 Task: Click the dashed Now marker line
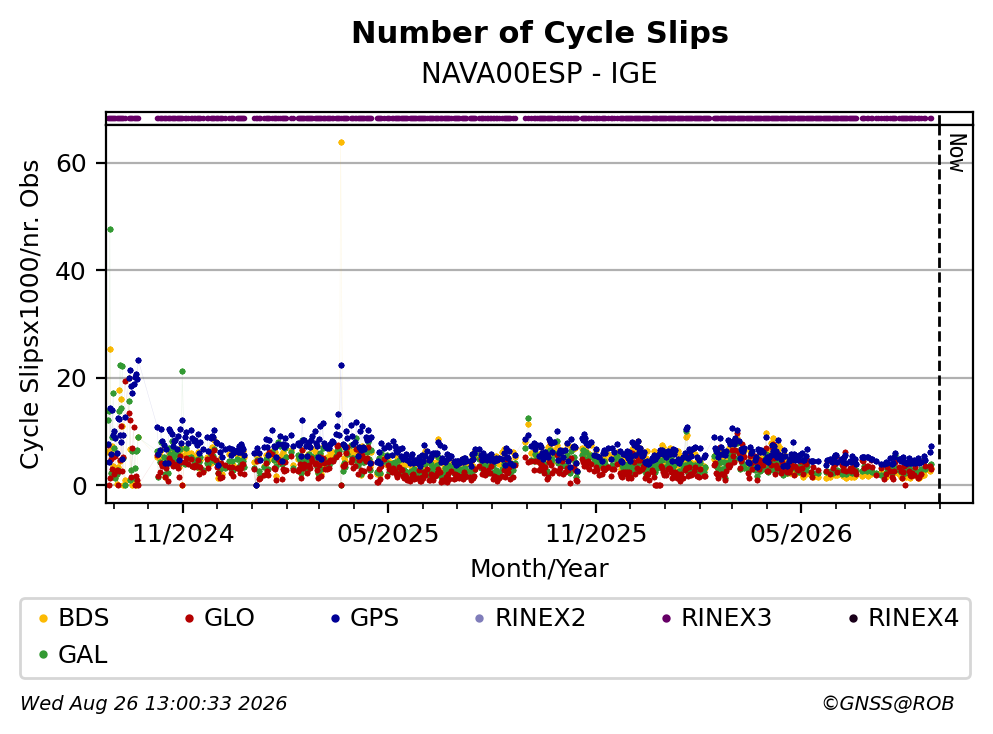coord(939,308)
